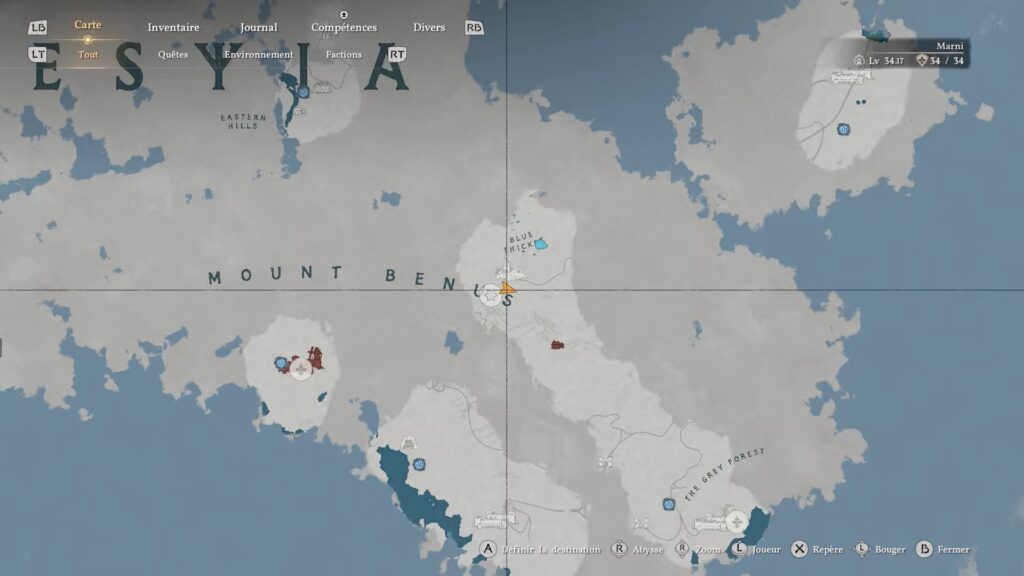Image resolution: width=1024 pixels, height=576 pixels.
Task: Select the red settlement marker in western clearing
Action: (x=315, y=358)
